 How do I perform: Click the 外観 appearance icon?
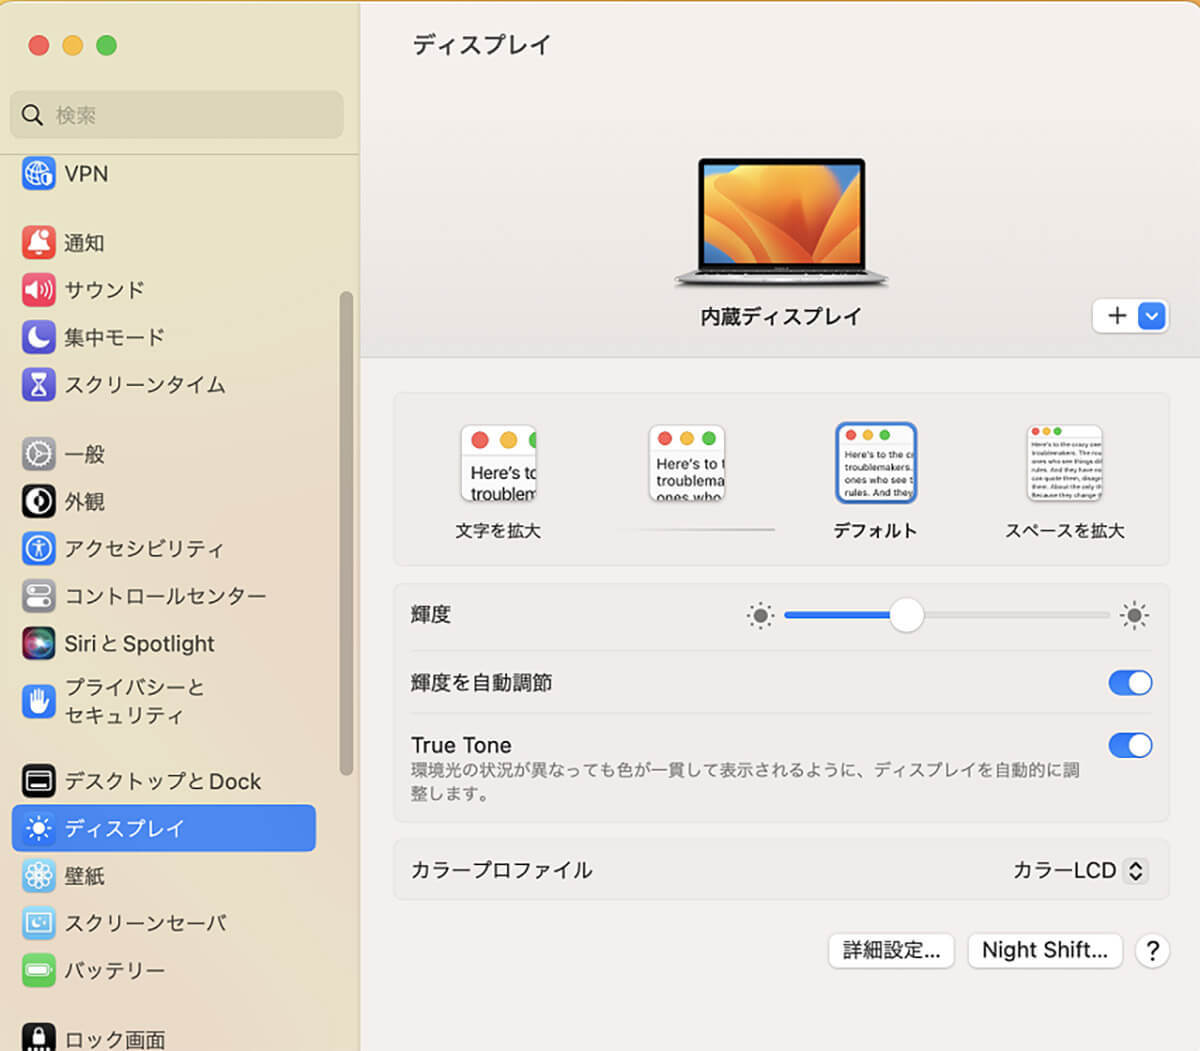(x=38, y=501)
